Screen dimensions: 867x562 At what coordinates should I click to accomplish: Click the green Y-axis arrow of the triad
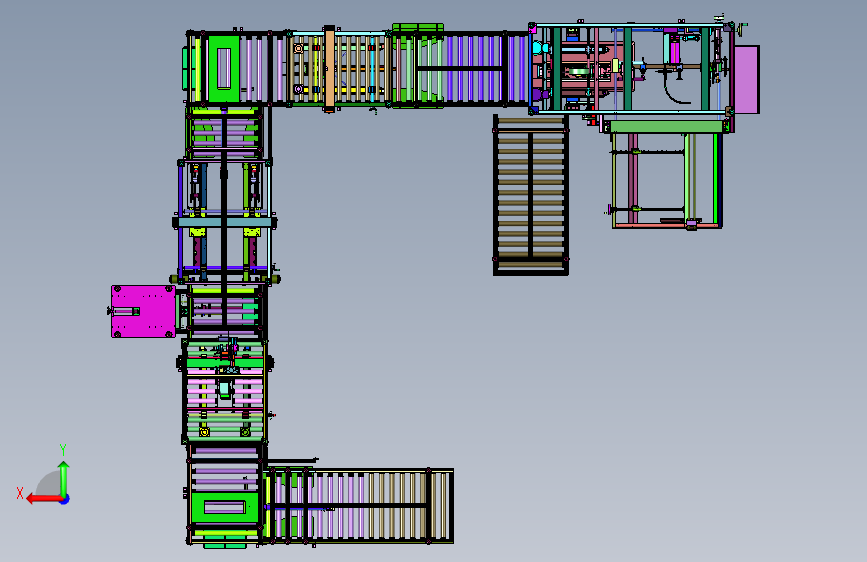click(x=64, y=478)
